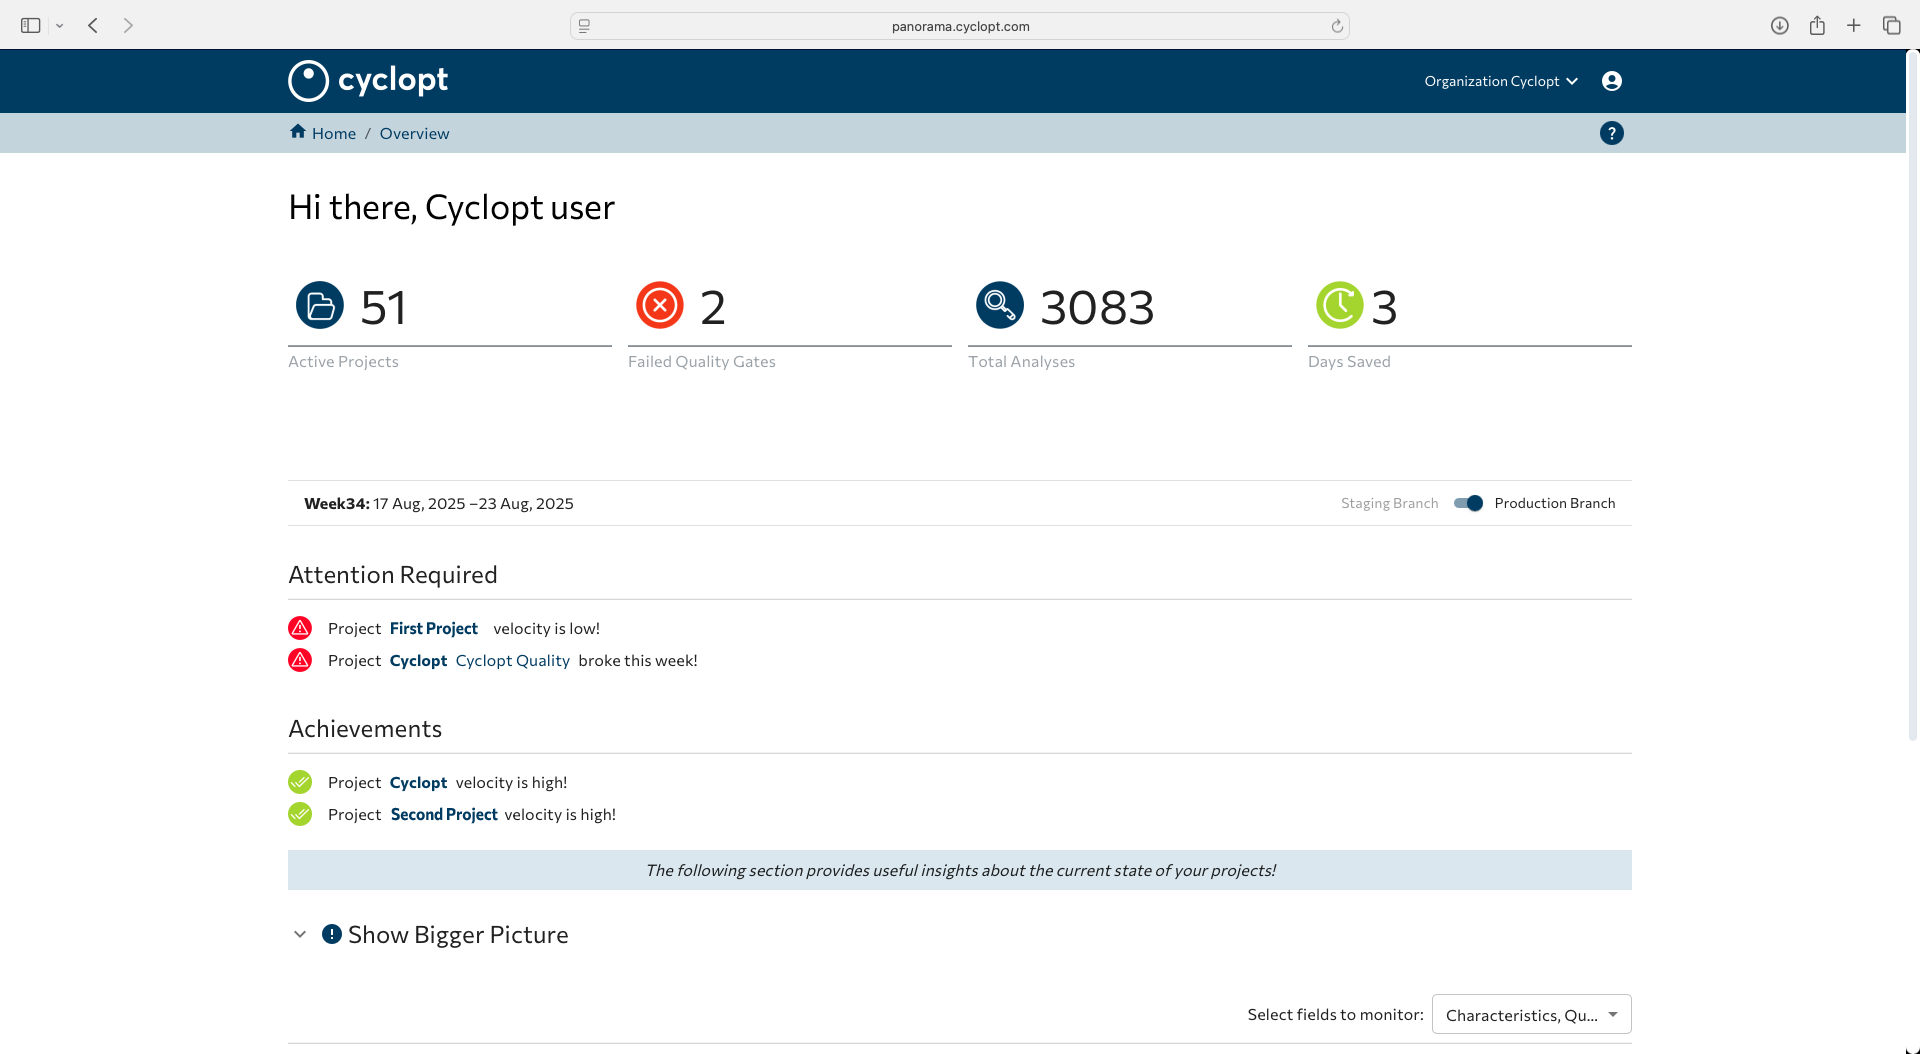Click the 51 Active Projects count

pyautogui.click(x=383, y=307)
